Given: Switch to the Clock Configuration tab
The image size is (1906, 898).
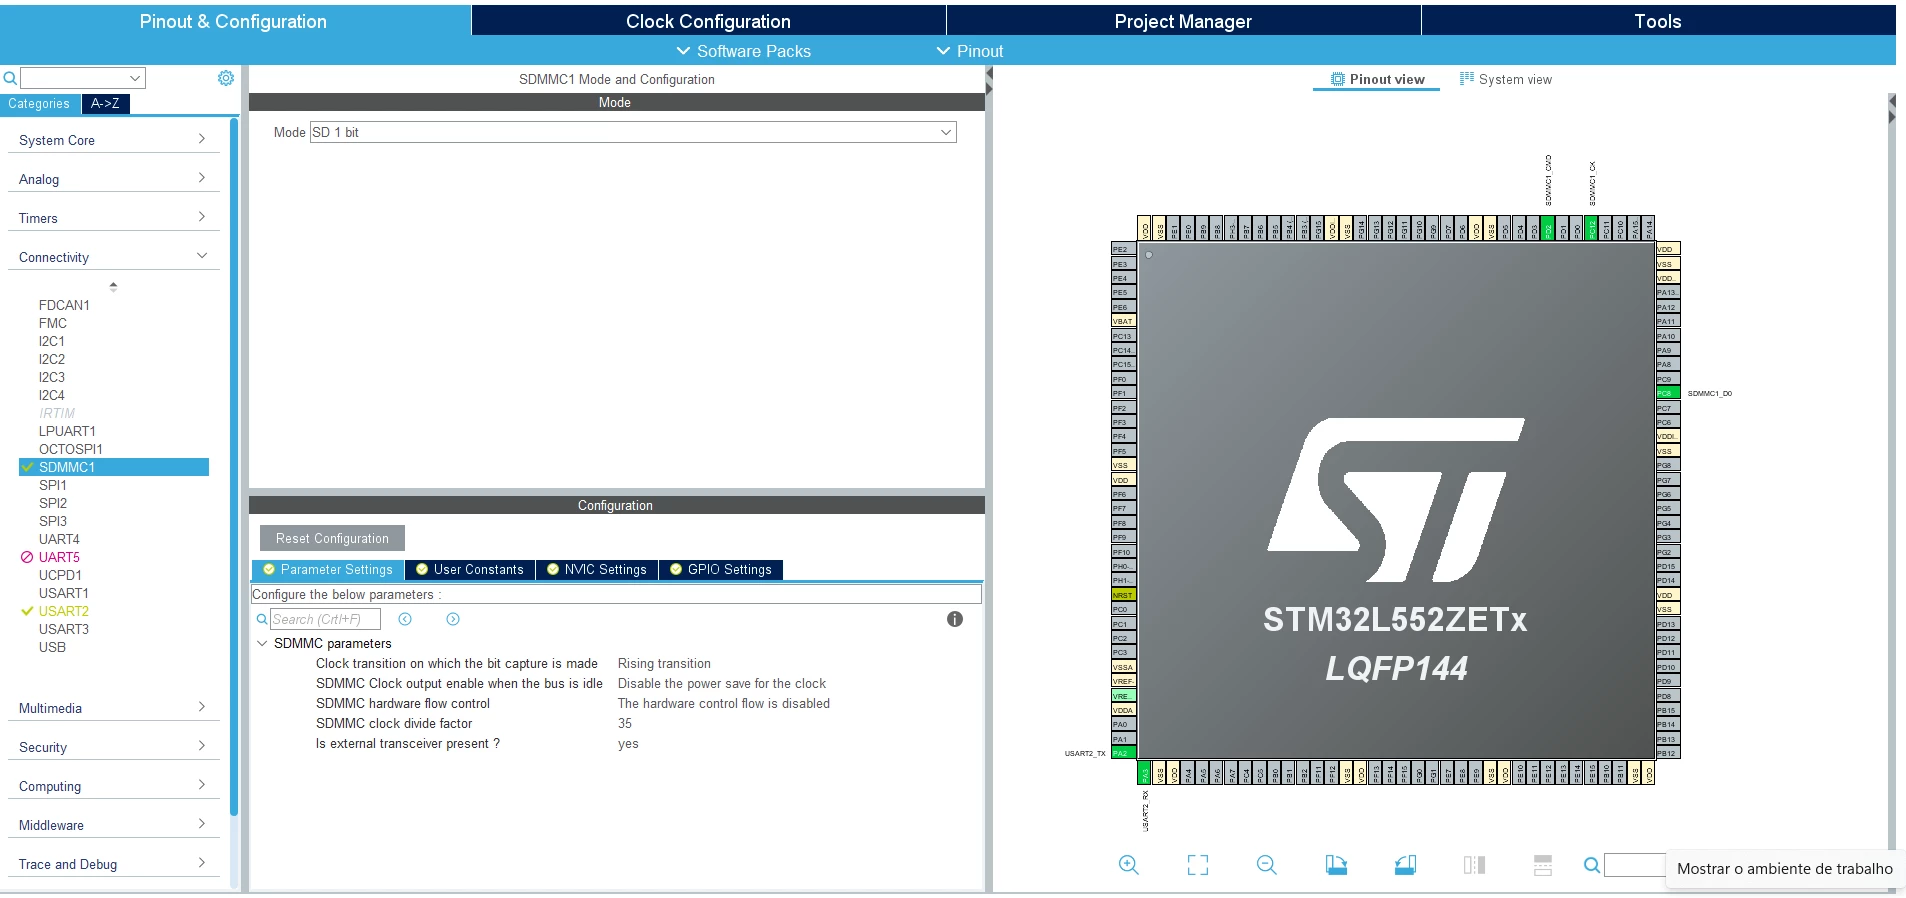Looking at the screenshot, I should click(708, 21).
